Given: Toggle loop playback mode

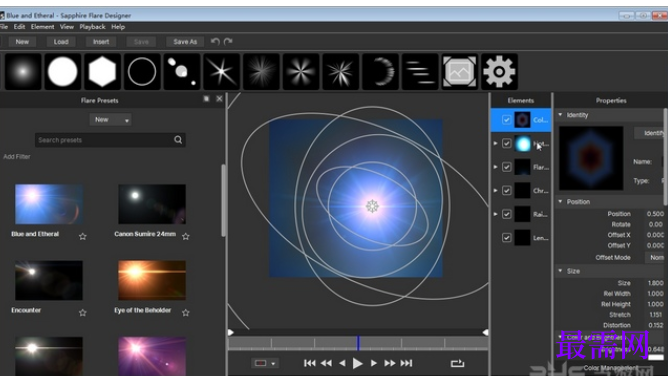Looking at the screenshot, I should (x=457, y=363).
